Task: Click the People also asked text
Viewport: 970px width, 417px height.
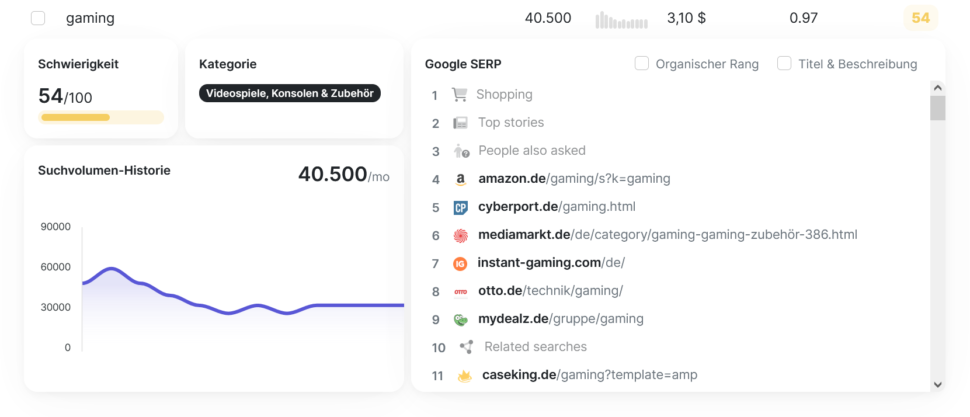Action: 532,150
